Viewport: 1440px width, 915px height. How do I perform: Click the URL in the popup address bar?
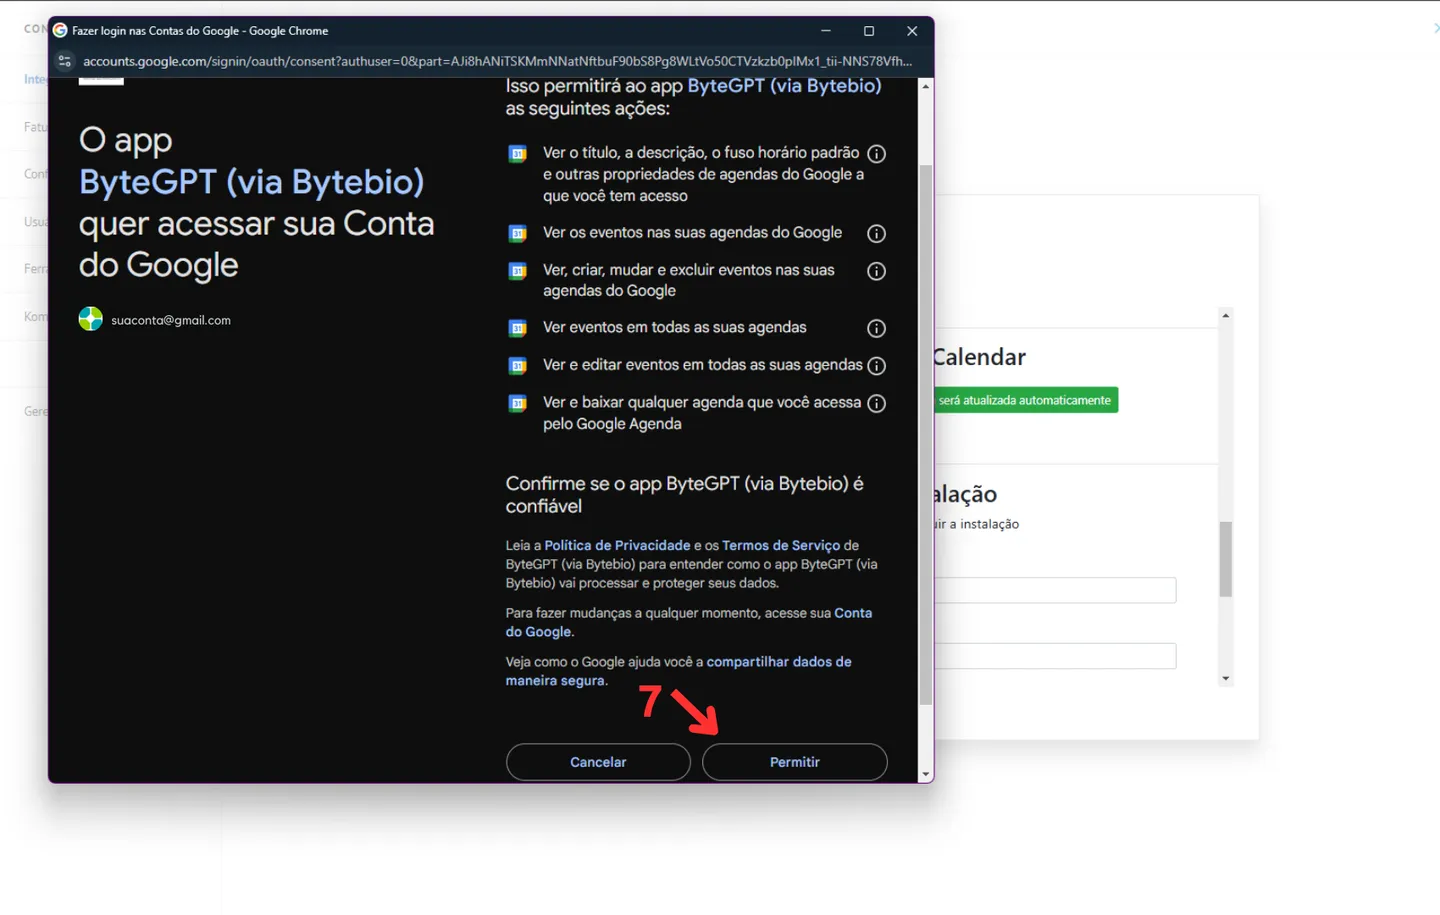497,61
